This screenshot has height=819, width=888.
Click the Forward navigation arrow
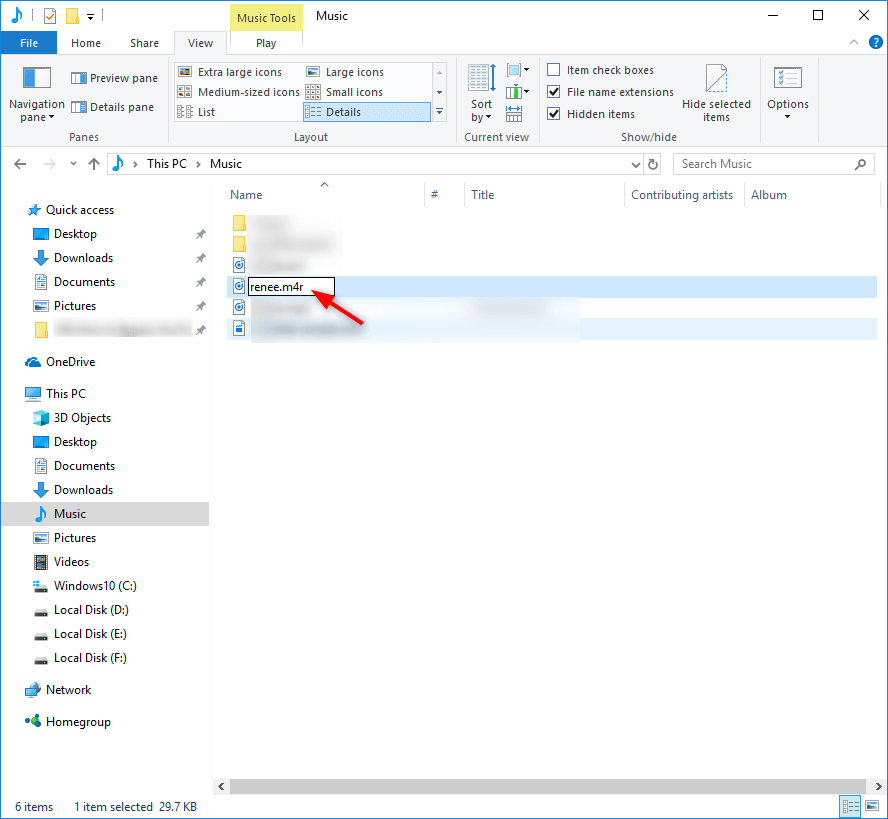[x=50, y=164]
